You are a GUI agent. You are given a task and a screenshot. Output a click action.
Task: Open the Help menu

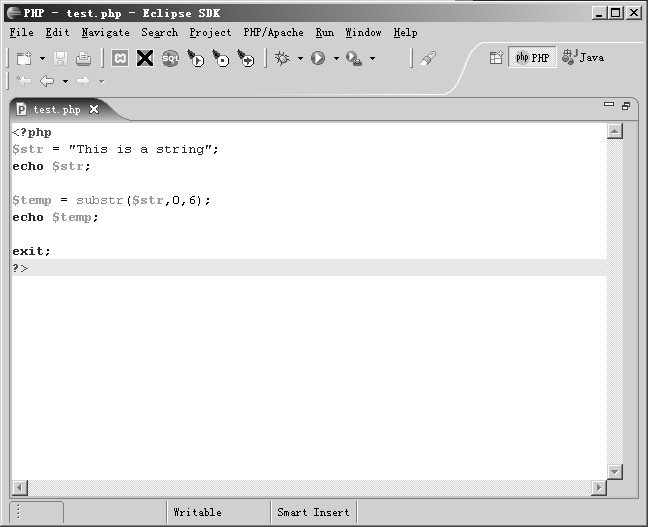click(x=405, y=32)
